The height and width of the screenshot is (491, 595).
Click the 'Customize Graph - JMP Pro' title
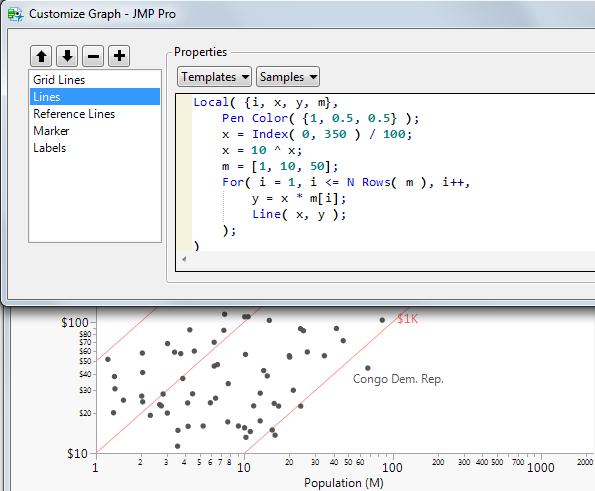[102, 14]
